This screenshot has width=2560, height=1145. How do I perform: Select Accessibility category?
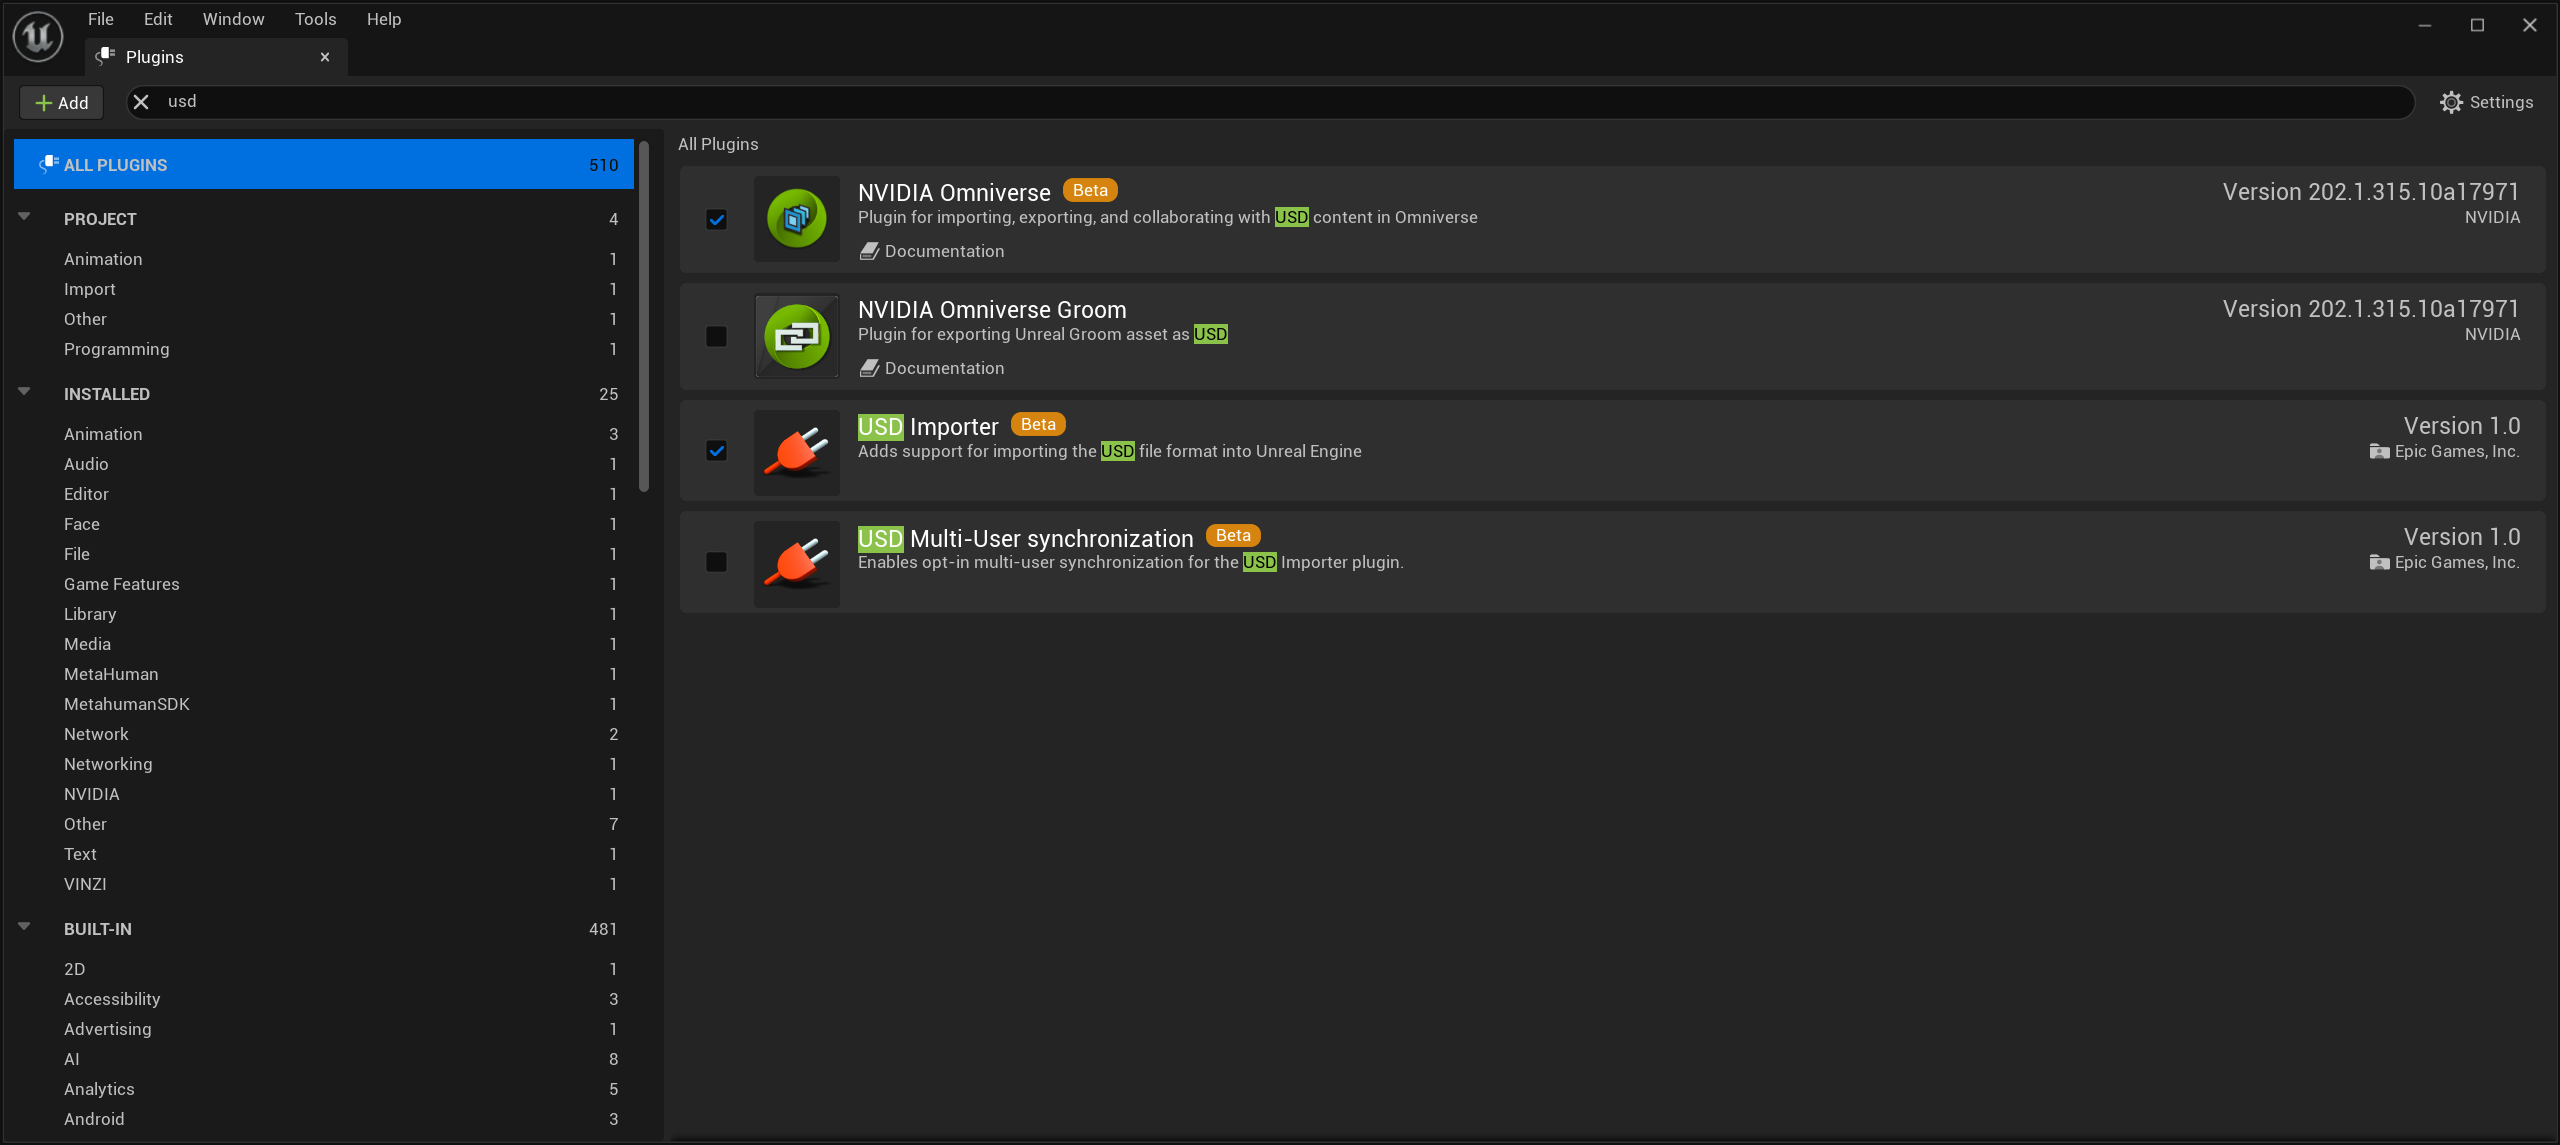pyautogui.click(x=324, y=999)
